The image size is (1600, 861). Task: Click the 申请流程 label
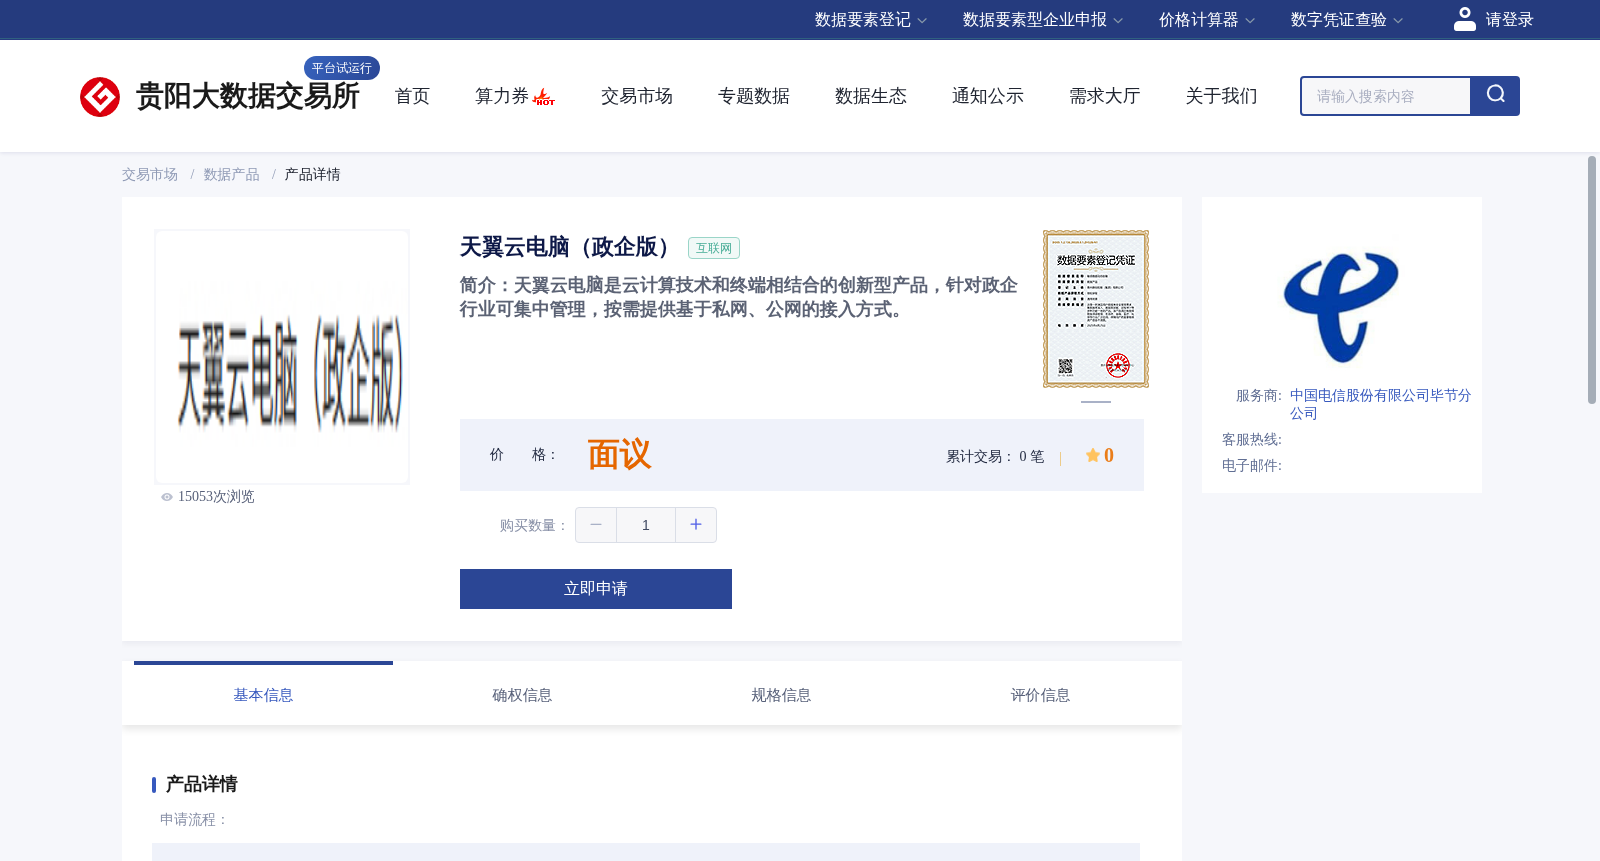(194, 820)
